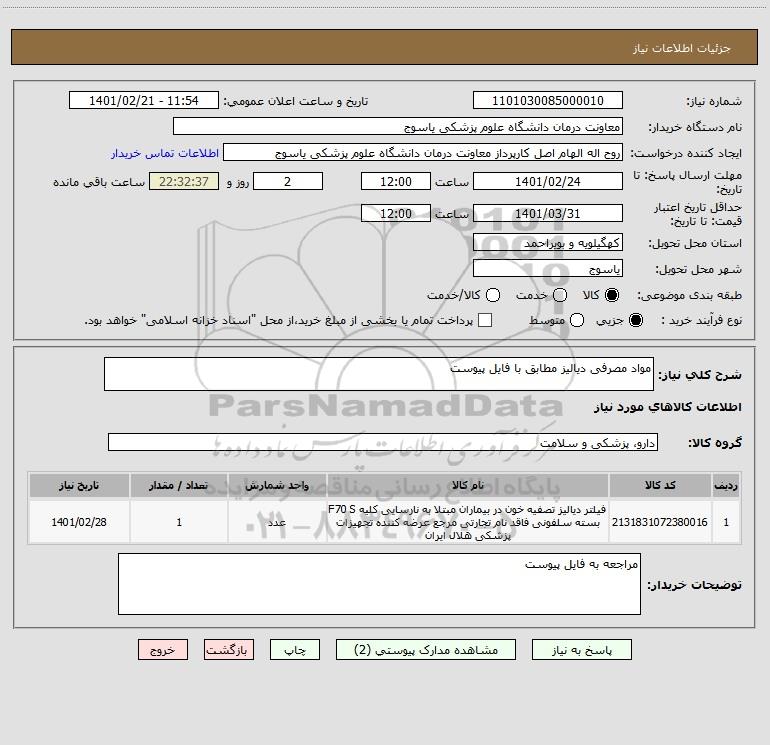The image size is (770, 745).
Task: Click the چاپ print button
Action: coord(295,650)
